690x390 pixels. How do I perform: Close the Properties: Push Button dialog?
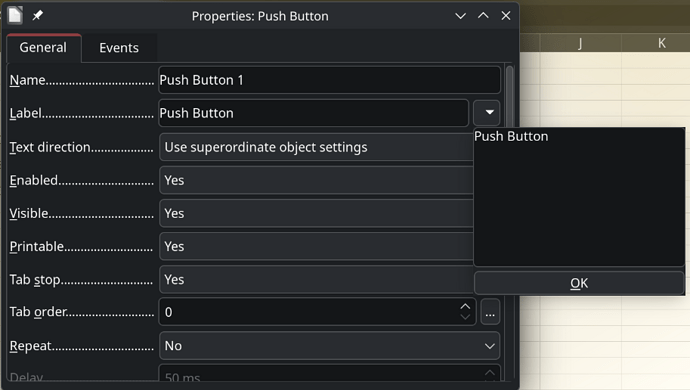[506, 16]
